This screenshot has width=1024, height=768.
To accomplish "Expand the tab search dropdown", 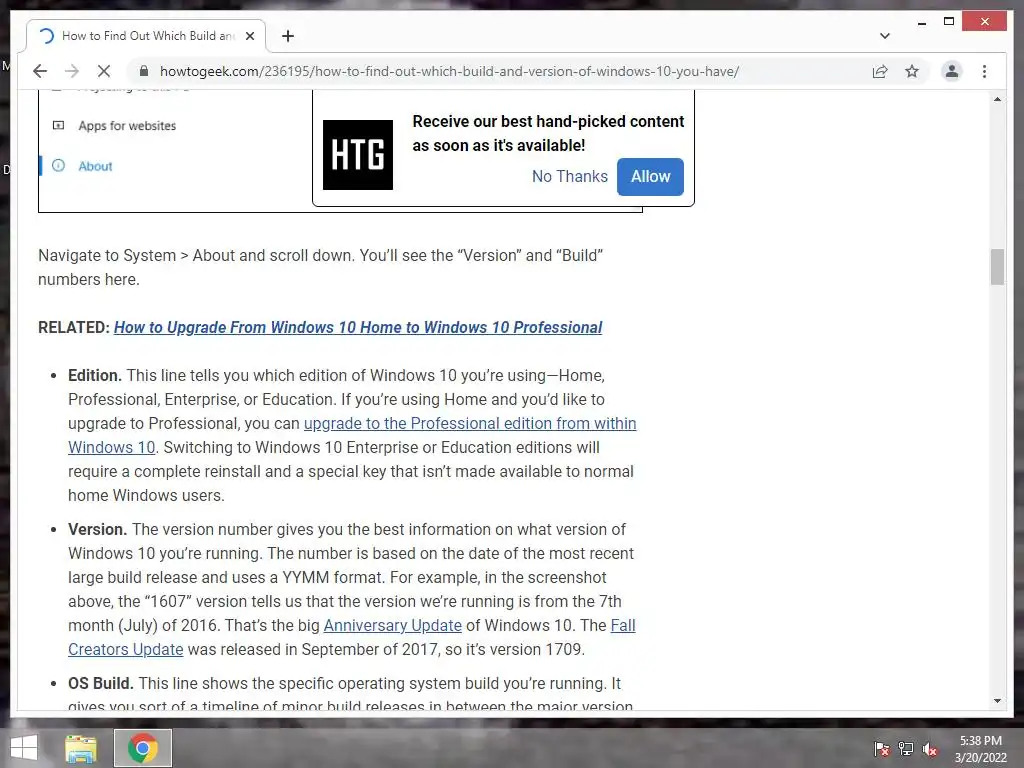I will point(885,36).
